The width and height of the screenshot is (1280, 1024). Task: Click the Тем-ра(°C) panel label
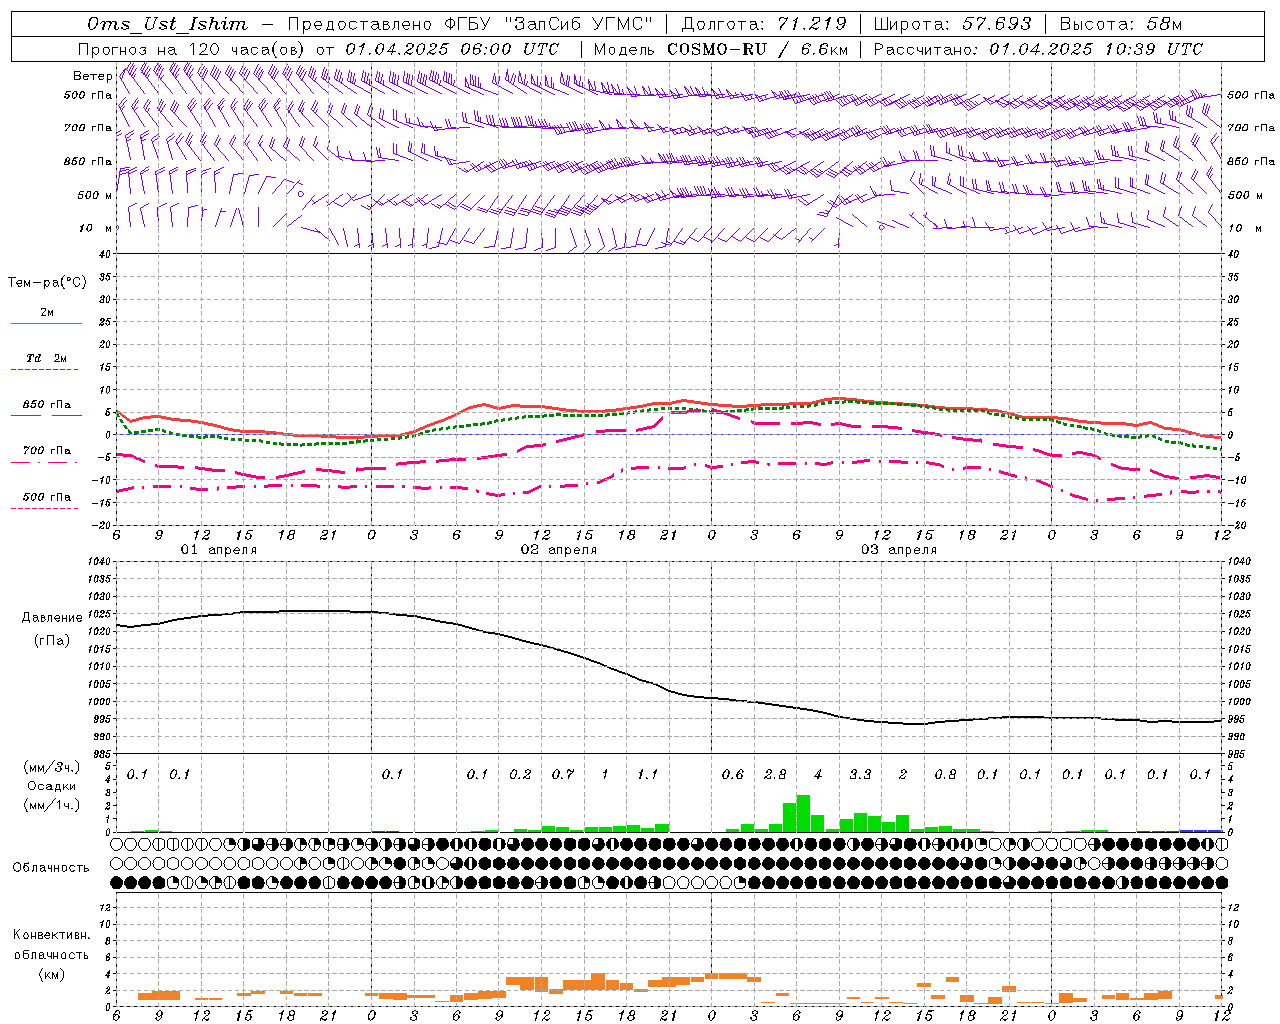tap(47, 283)
